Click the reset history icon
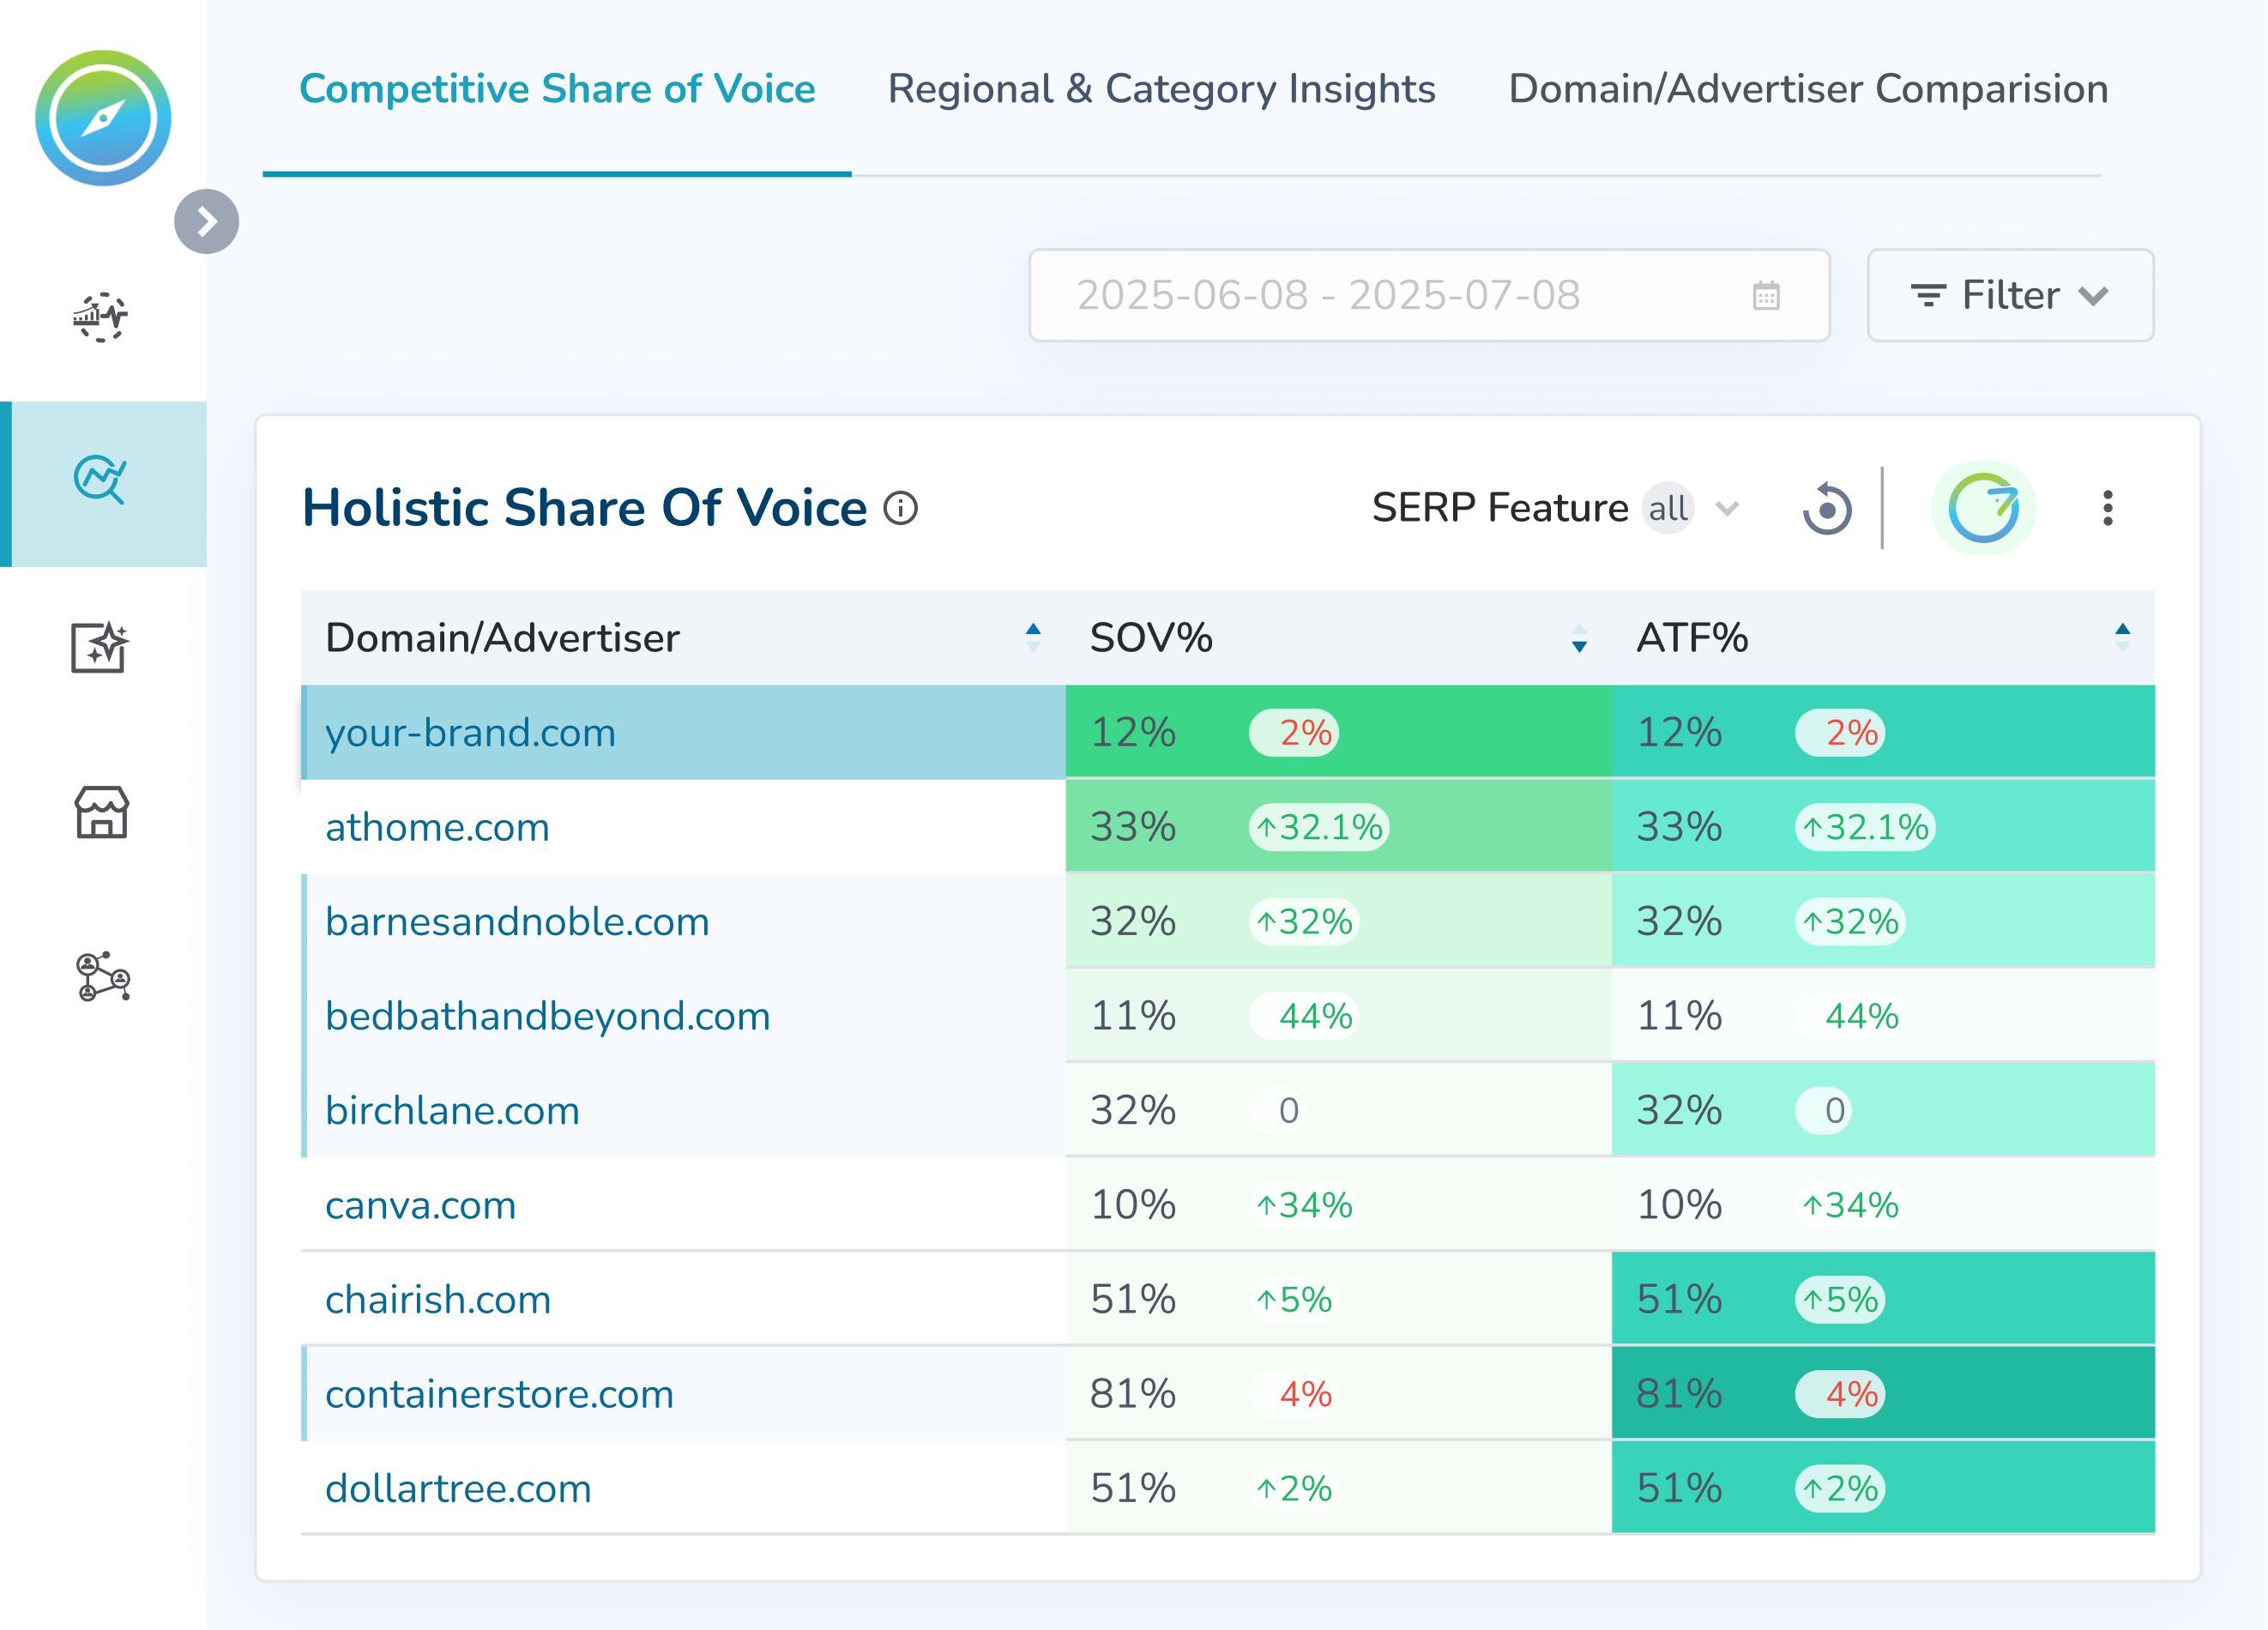The height and width of the screenshot is (1630, 2268). pos(1826,509)
